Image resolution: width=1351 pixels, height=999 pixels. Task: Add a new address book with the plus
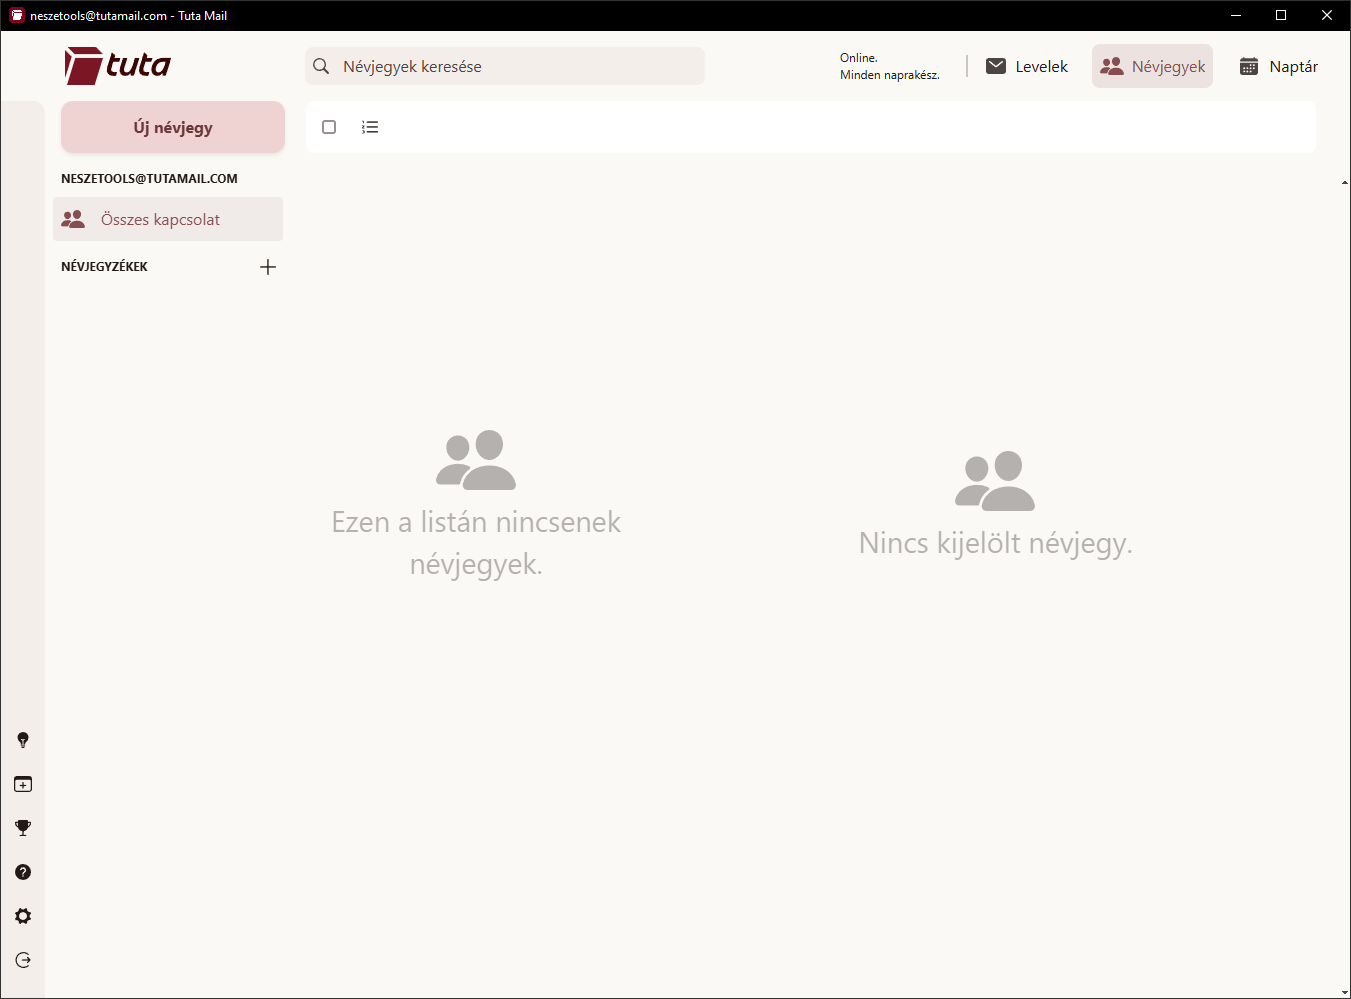tap(267, 266)
